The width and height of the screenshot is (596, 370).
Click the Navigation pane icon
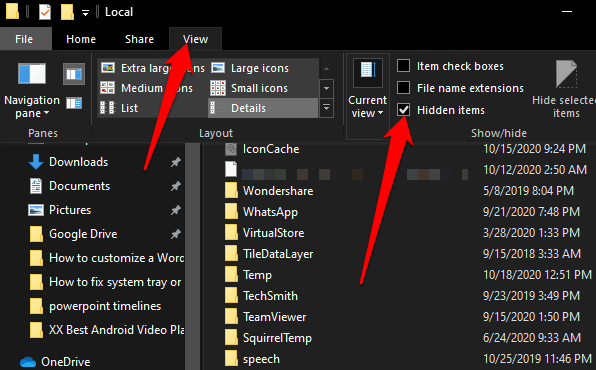coord(32,74)
